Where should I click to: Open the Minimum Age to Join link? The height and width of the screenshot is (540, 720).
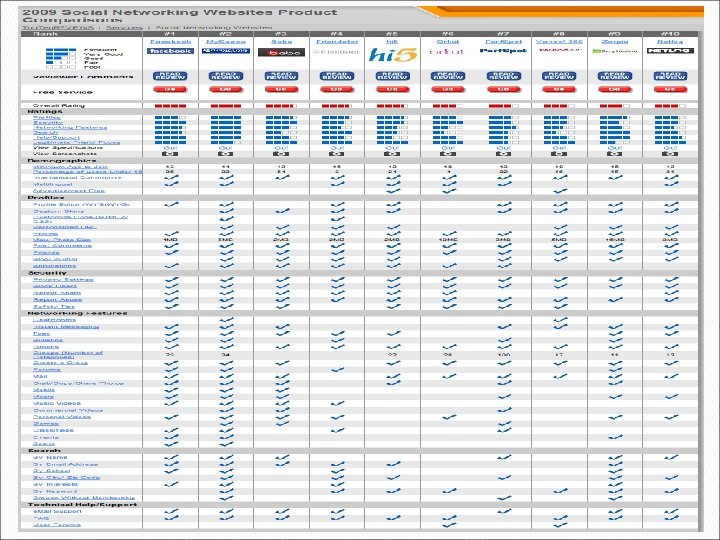pos(70,167)
